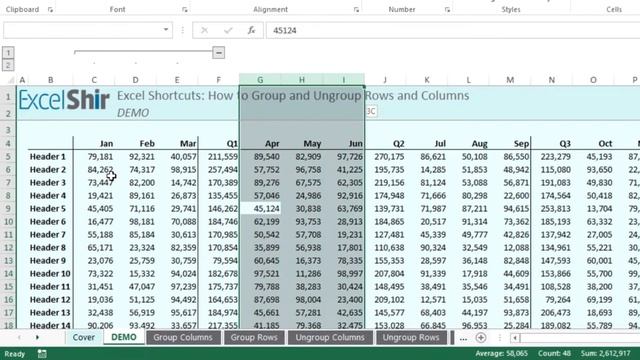The height and width of the screenshot is (360, 640).
Task: Click cell with value 45,124
Action: click(x=260, y=209)
